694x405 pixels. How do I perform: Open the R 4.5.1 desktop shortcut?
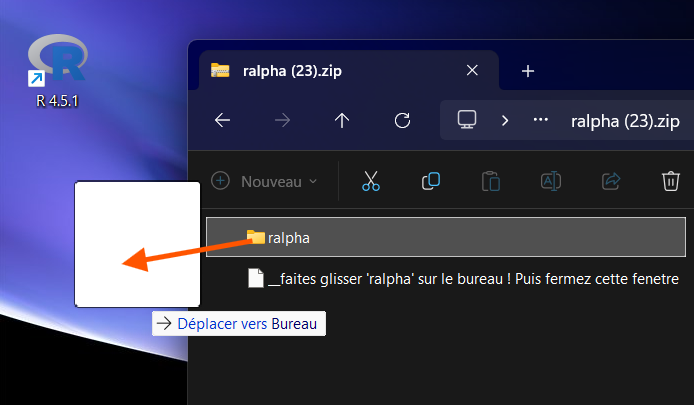point(58,71)
